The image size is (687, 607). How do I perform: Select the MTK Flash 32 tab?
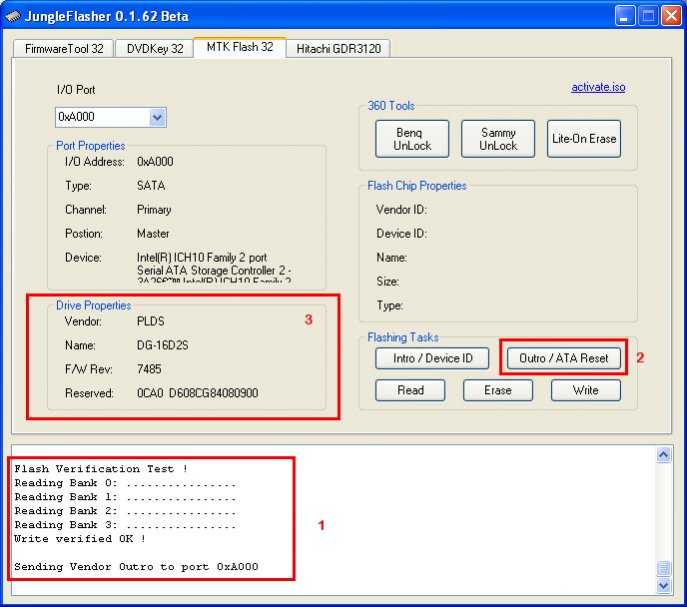[x=240, y=47]
